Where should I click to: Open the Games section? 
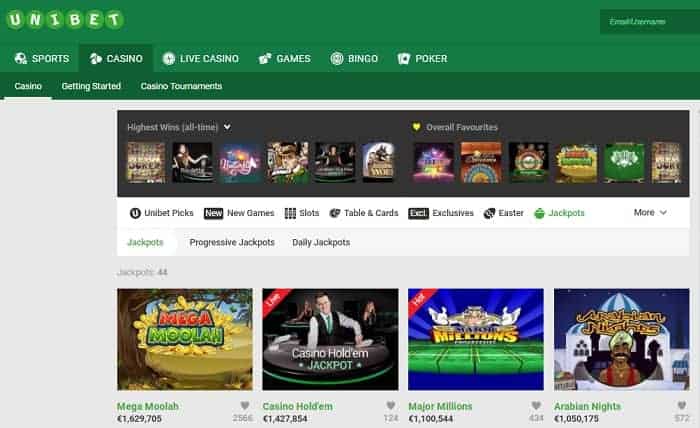(x=284, y=58)
